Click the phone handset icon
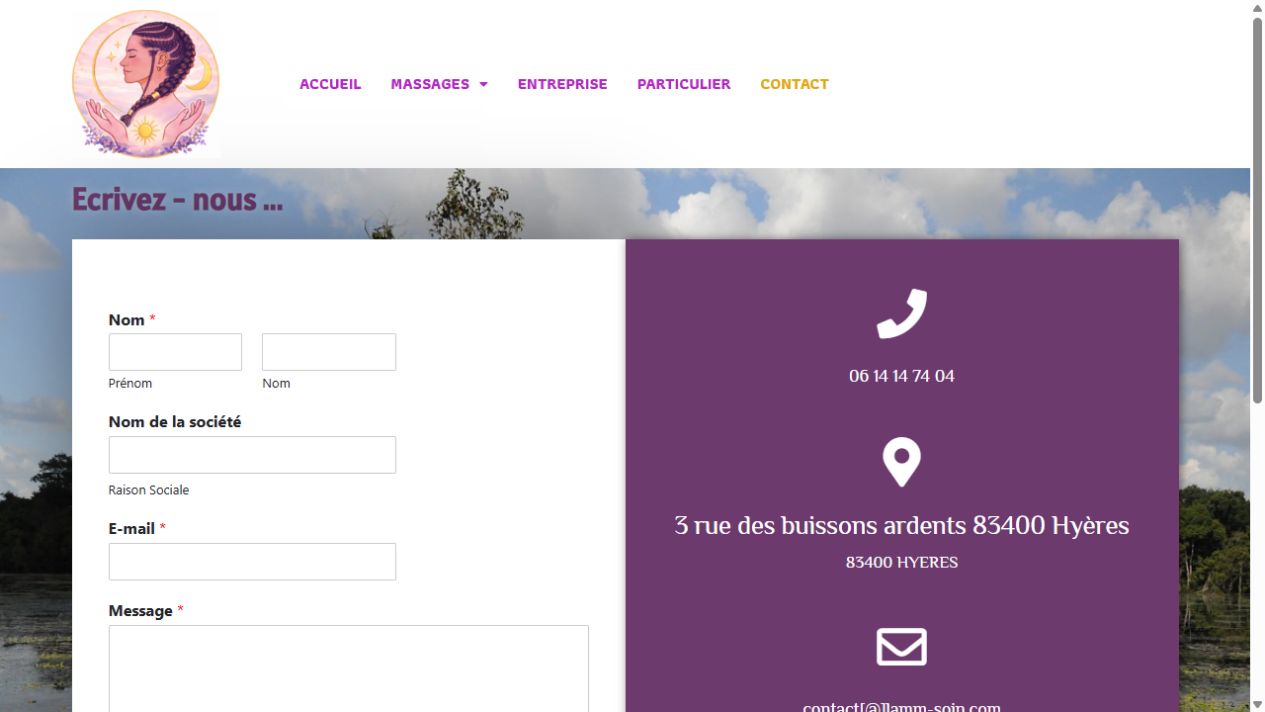Image resolution: width=1265 pixels, height=712 pixels. pos(902,314)
